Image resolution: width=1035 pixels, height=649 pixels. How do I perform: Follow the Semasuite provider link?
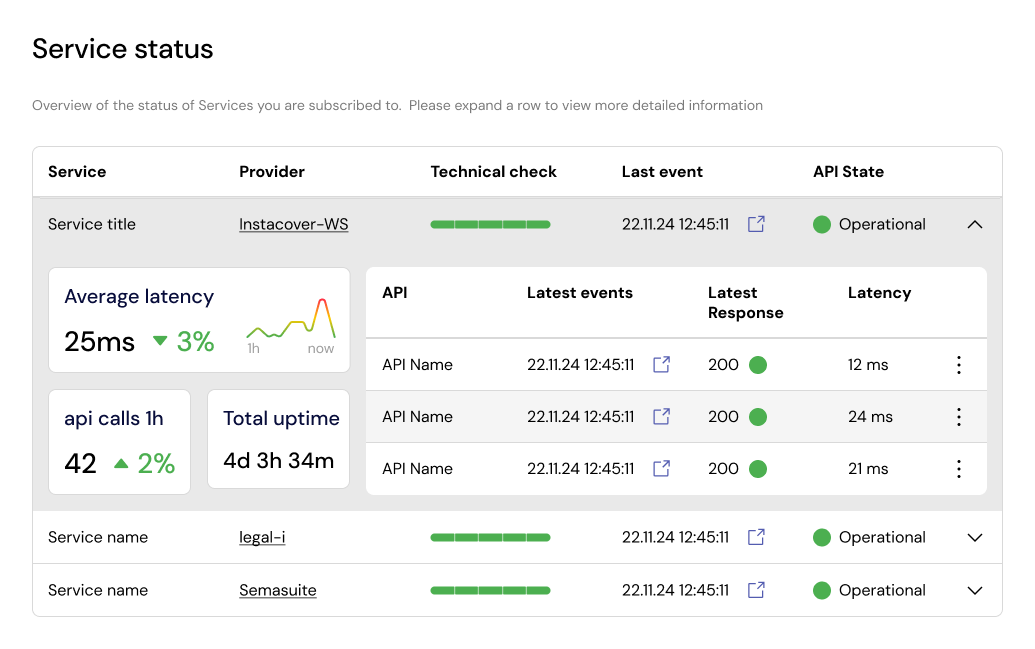[x=277, y=591]
